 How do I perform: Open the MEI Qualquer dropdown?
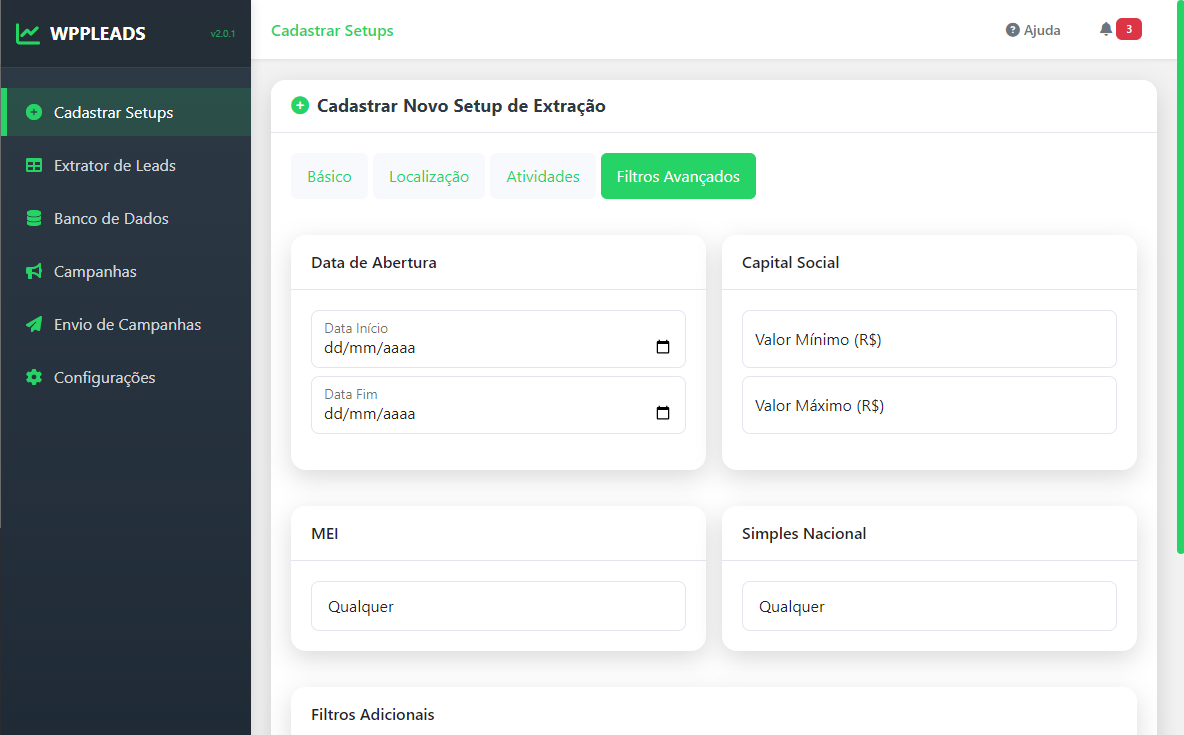tap(498, 605)
